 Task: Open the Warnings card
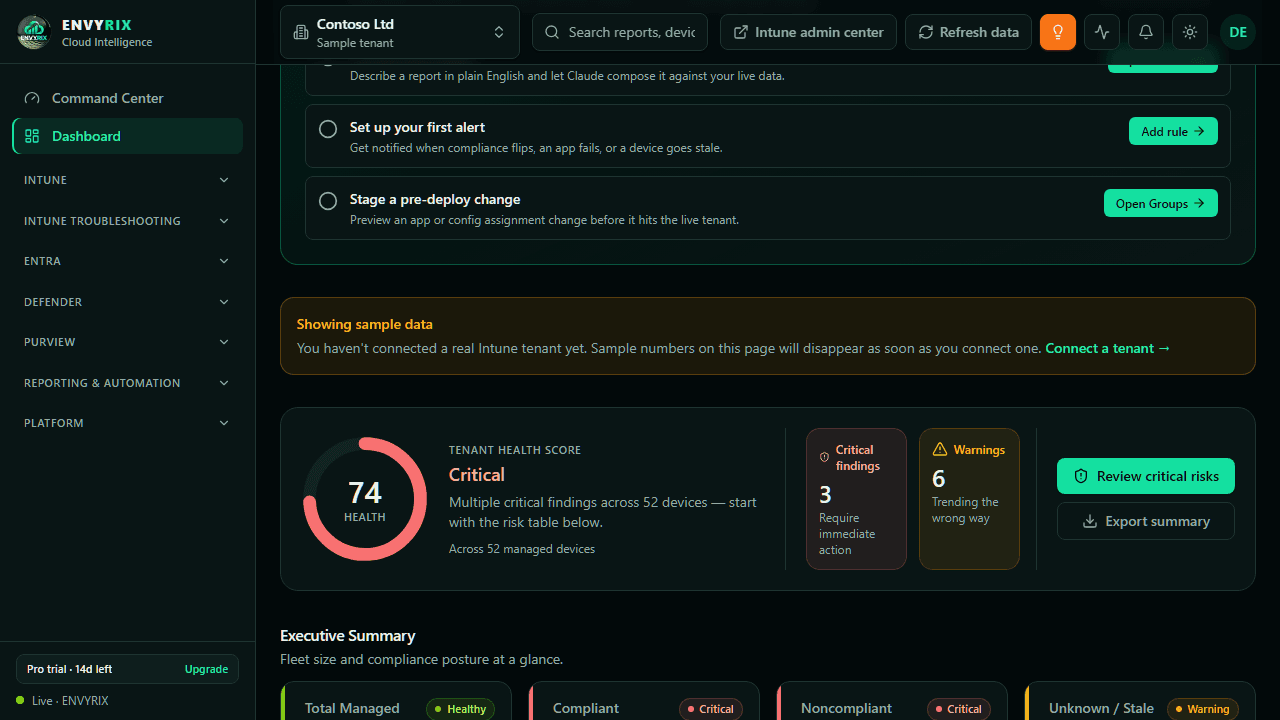969,499
